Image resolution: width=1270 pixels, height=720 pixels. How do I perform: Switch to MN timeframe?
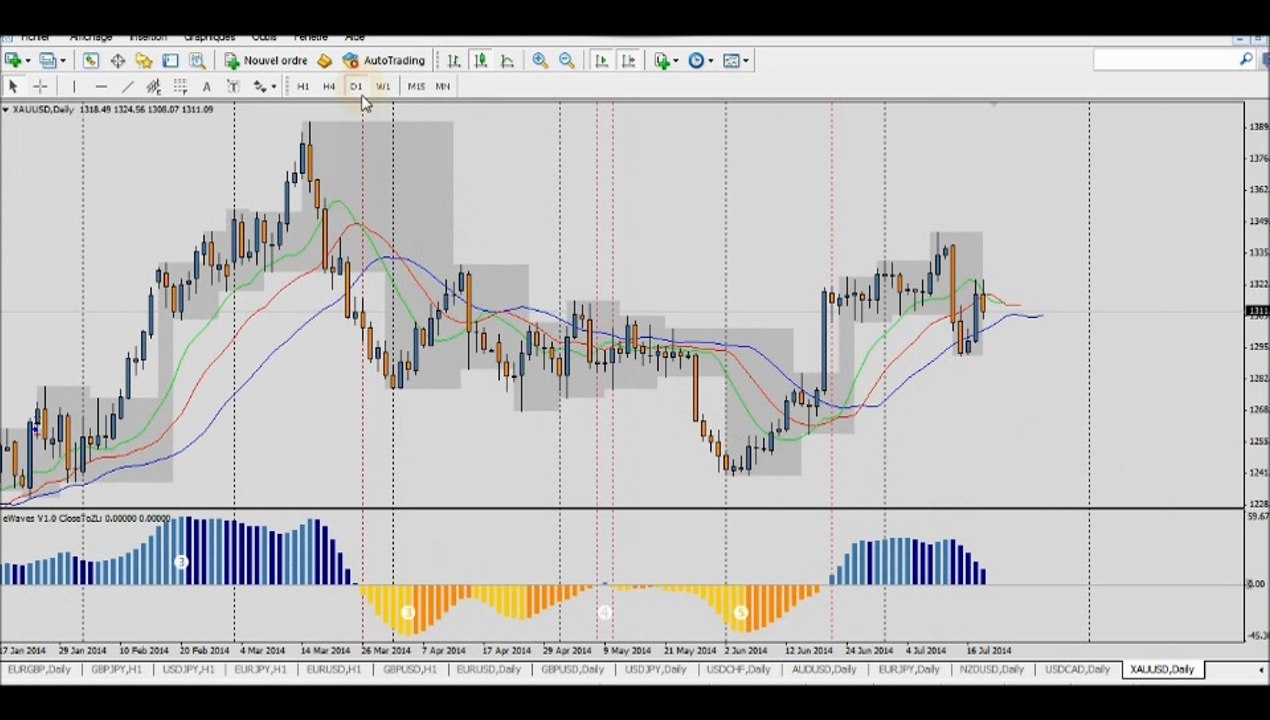pos(443,87)
